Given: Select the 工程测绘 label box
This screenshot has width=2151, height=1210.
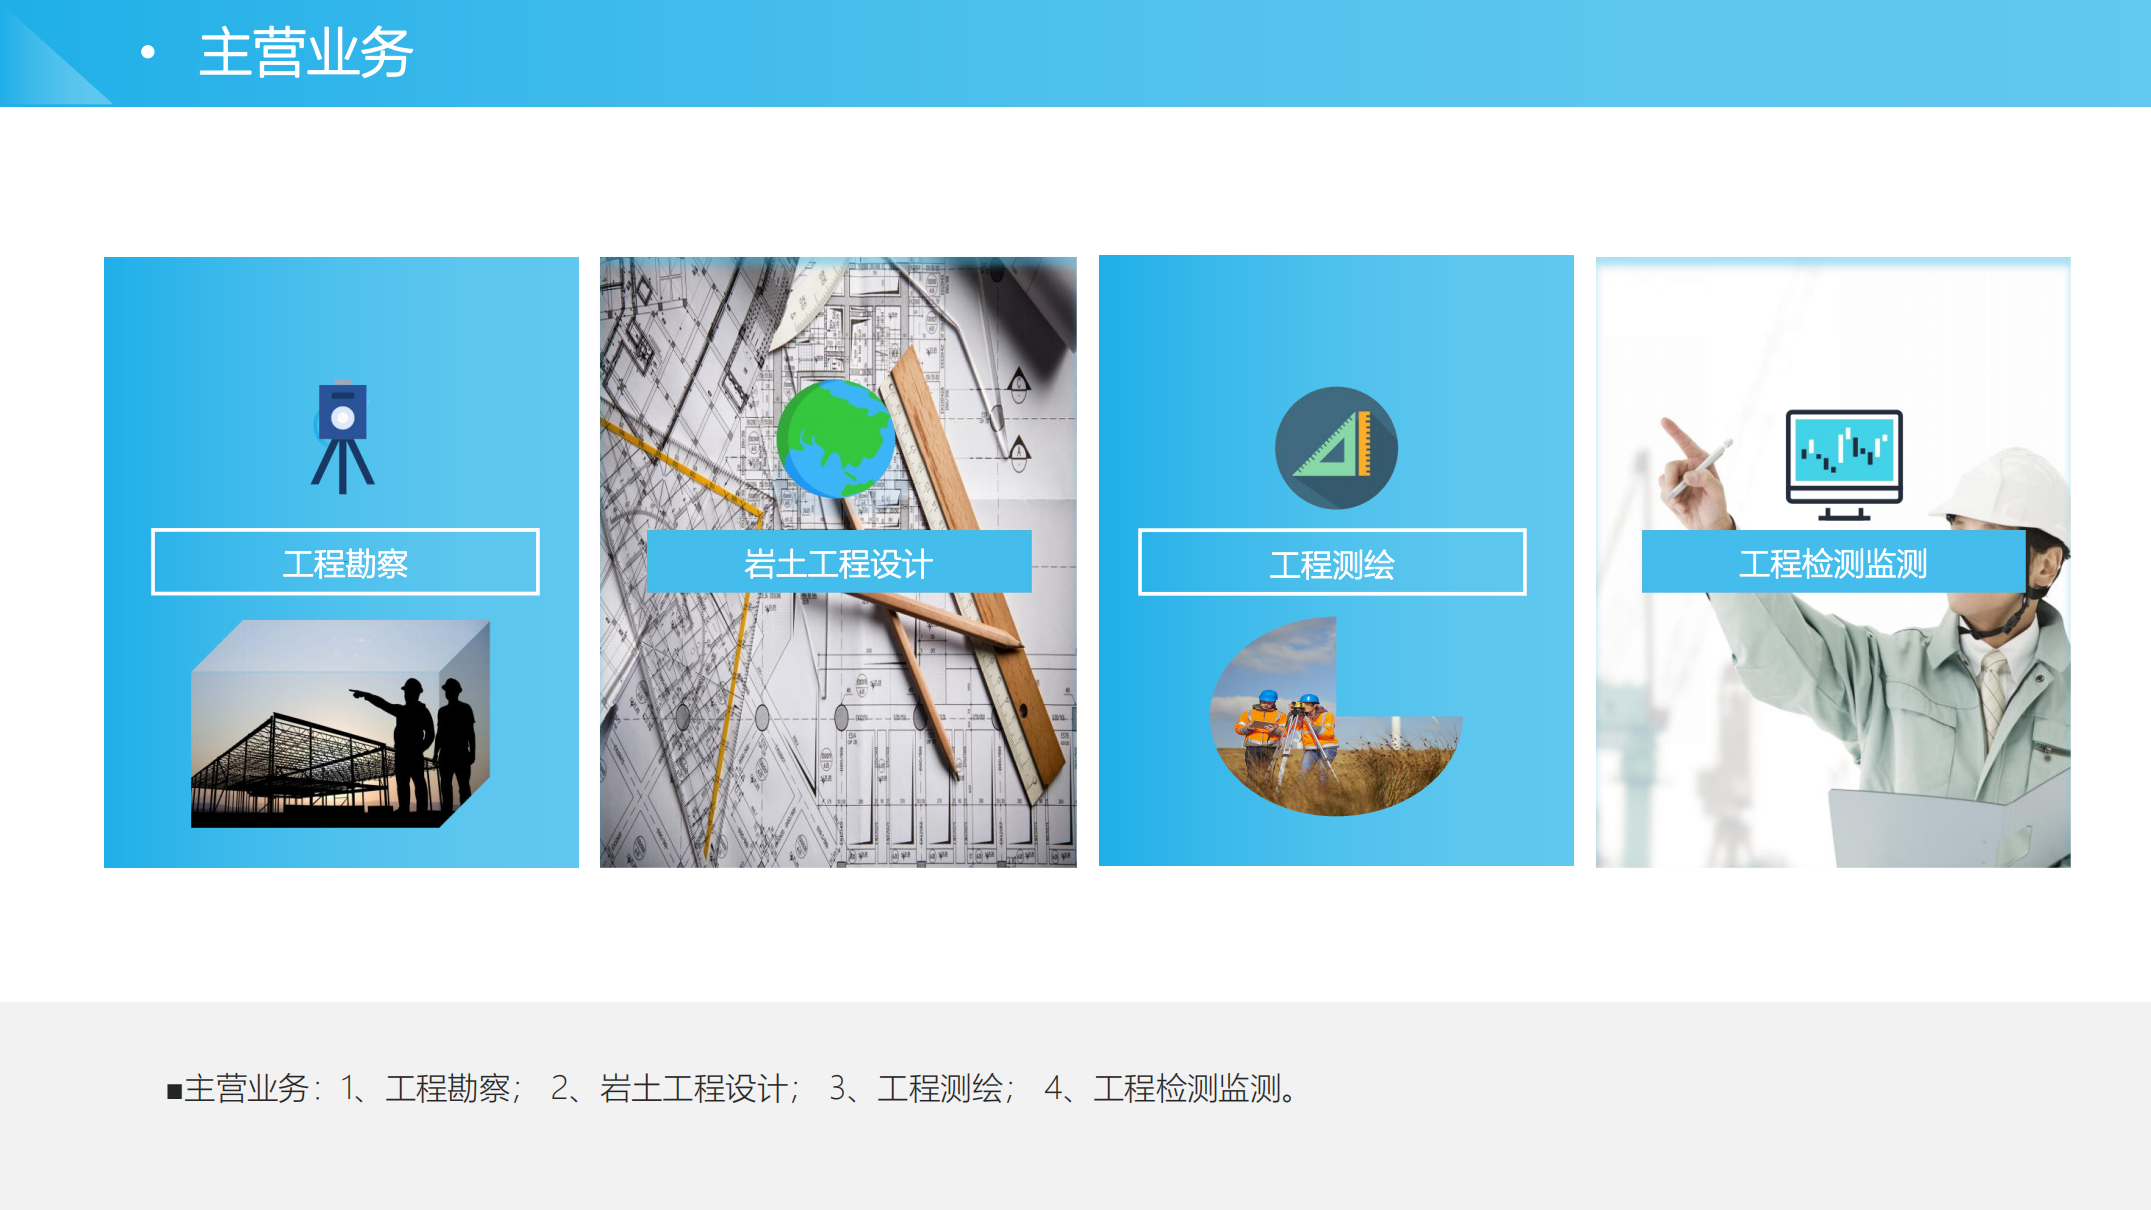Looking at the screenshot, I should pyautogui.click(x=1332, y=563).
